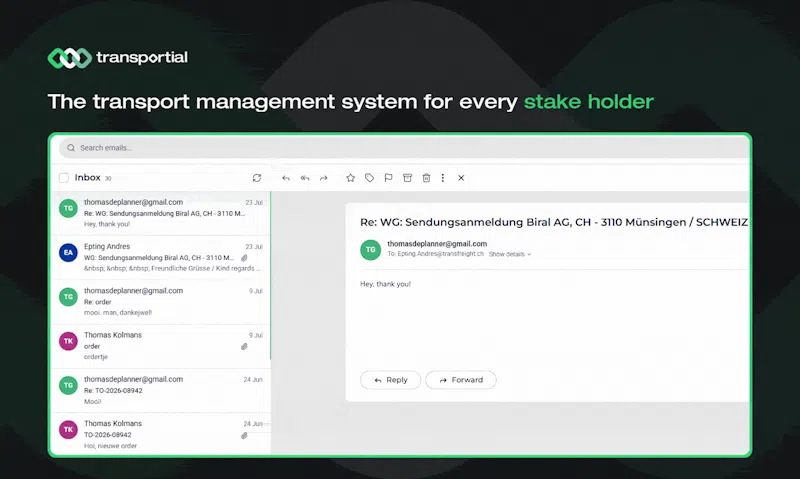Image resolution: width=800 pixels, height=479 pixels.
Task: Open the 'Hoi, nieuwe order' email
Action: [161, 434]
